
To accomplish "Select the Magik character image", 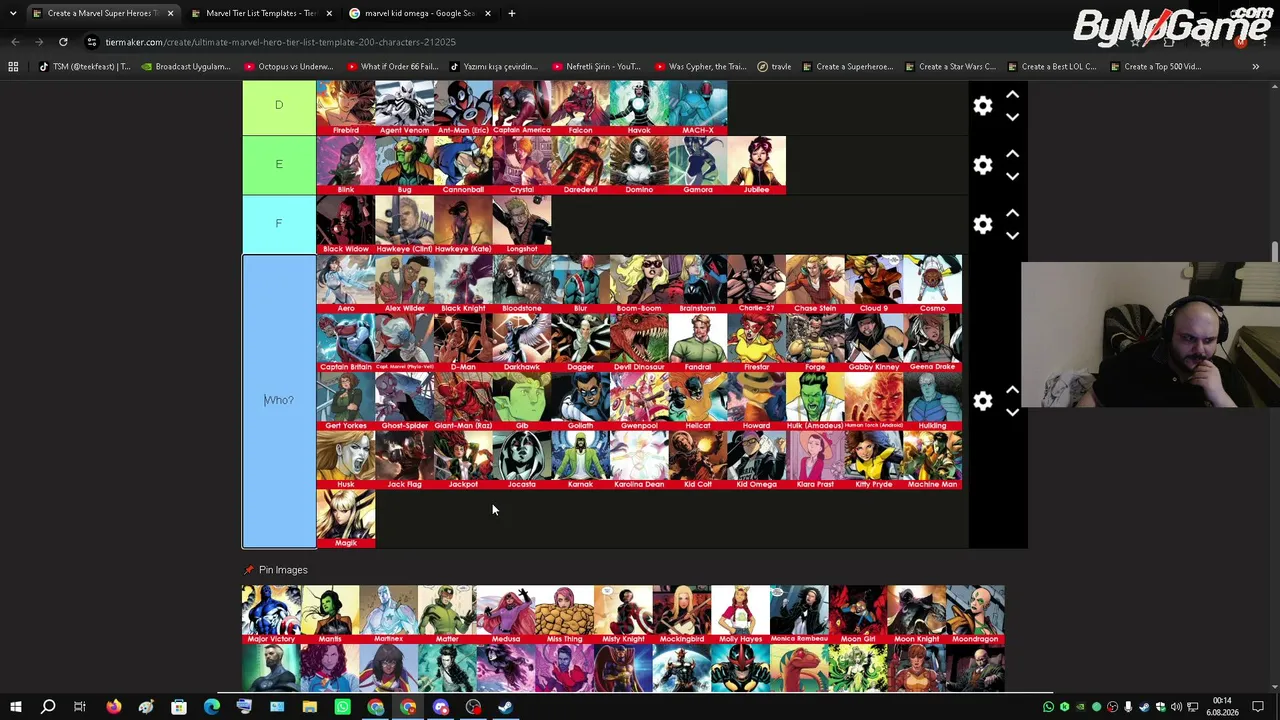I will click(x=346, y=519).
